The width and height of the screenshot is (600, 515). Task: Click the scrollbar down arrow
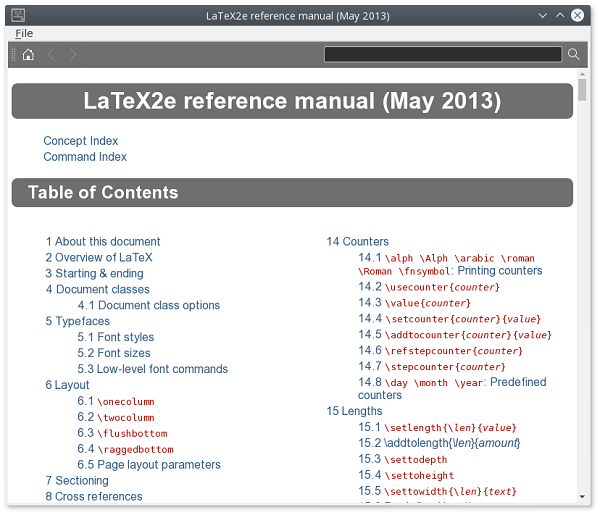click(582, 497)
